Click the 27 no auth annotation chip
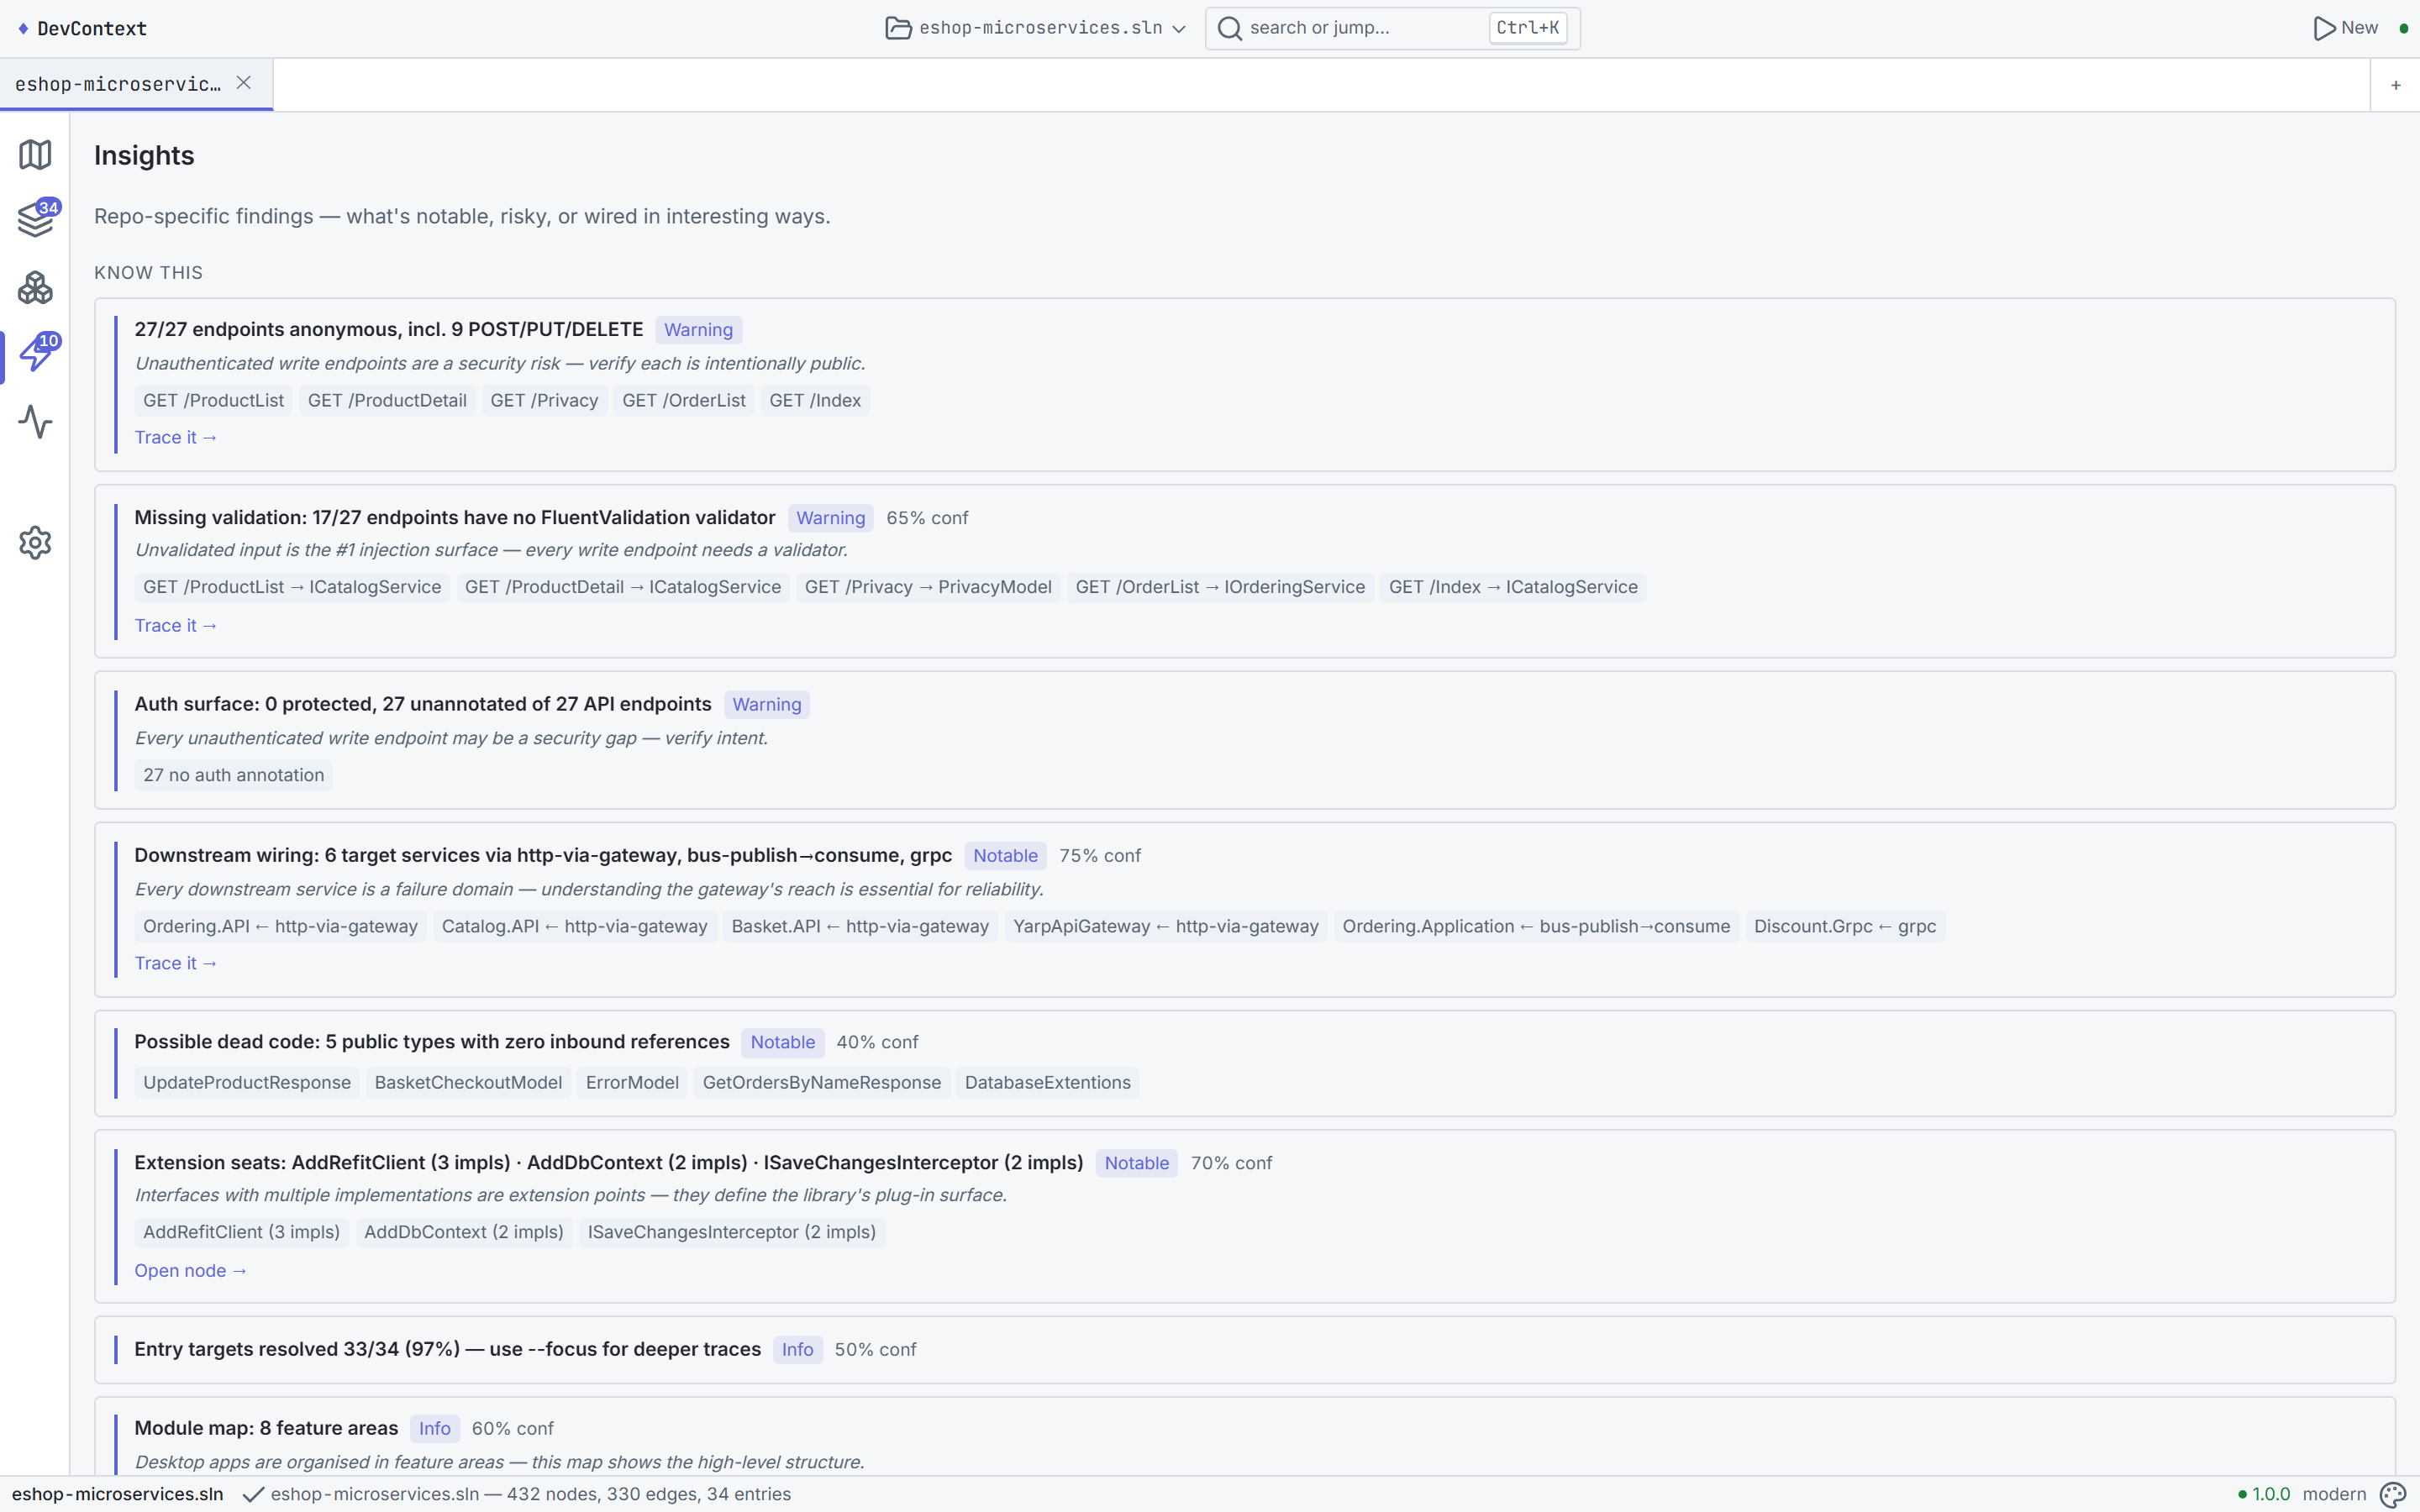Viewport: 2420px width, 1512px height. (x=233, y=775)
